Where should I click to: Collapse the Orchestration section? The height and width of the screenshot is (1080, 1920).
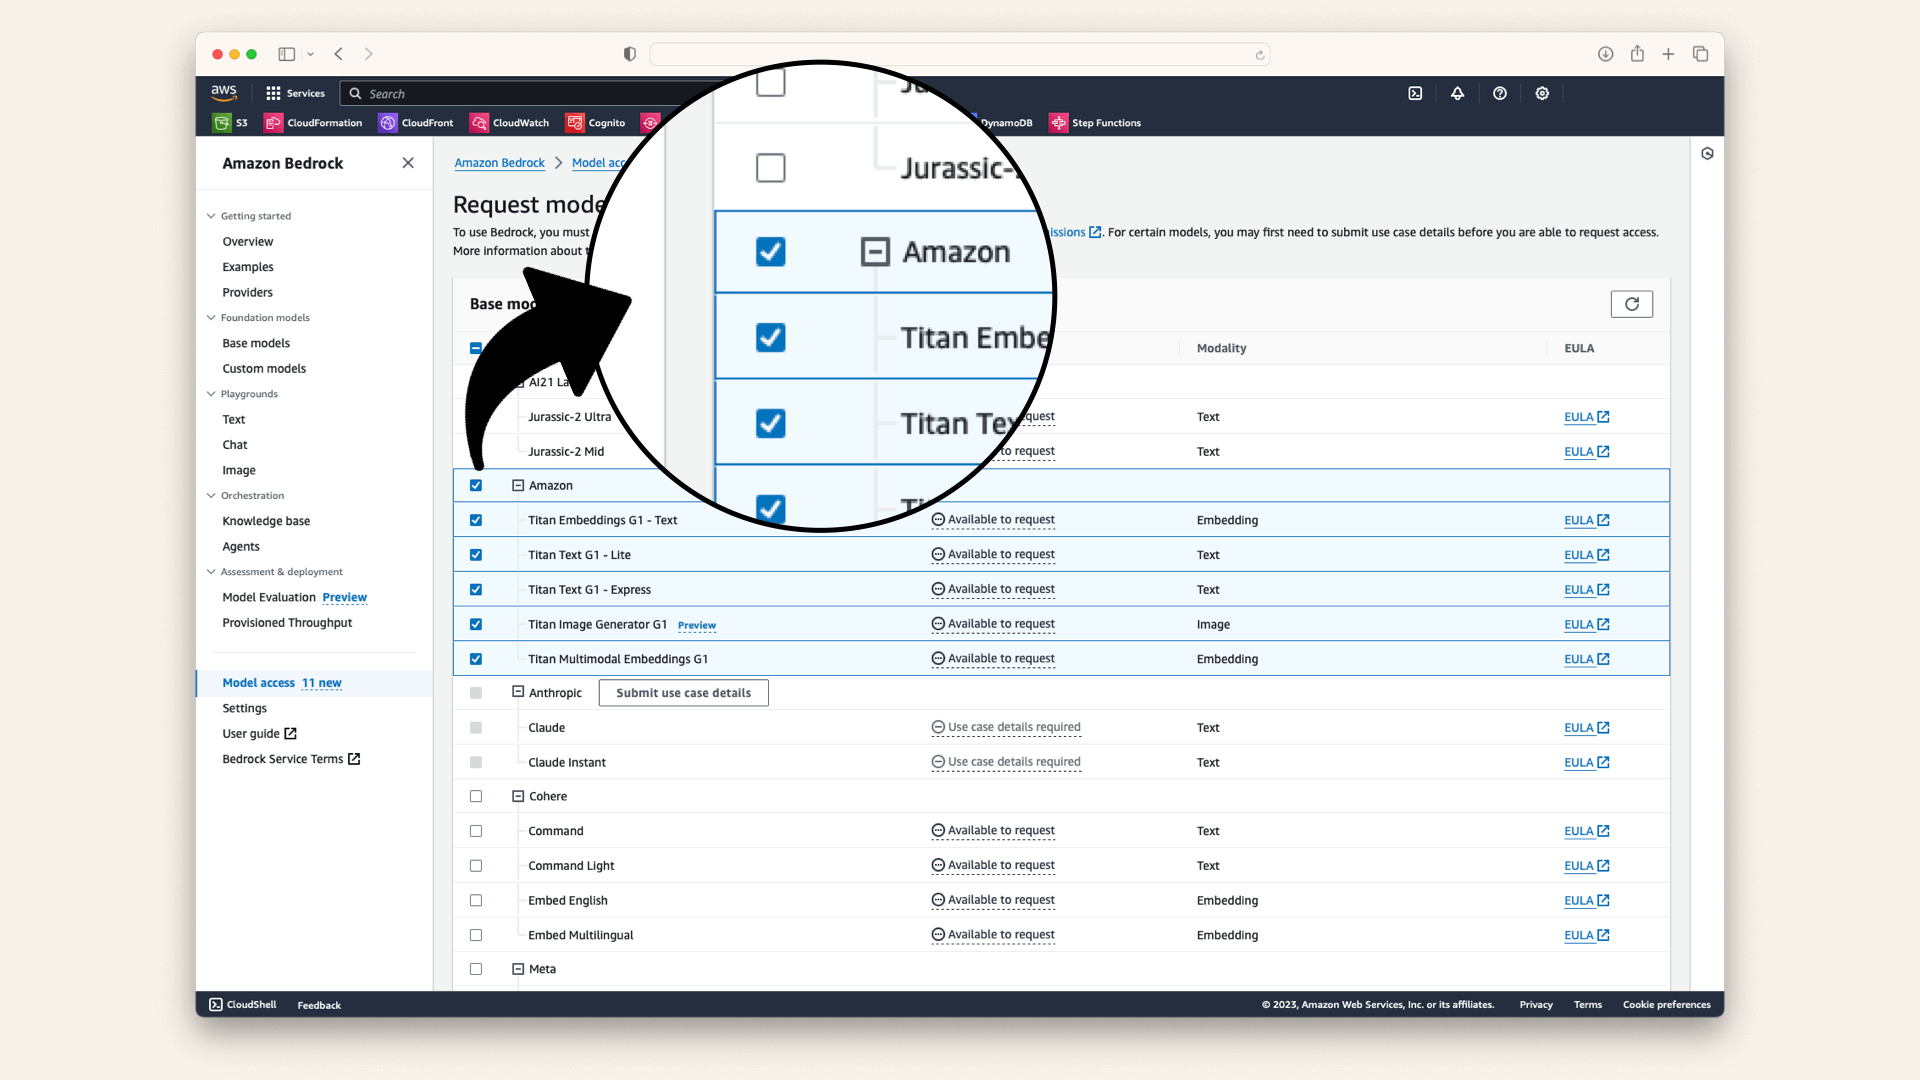click(x=211, y=496)
